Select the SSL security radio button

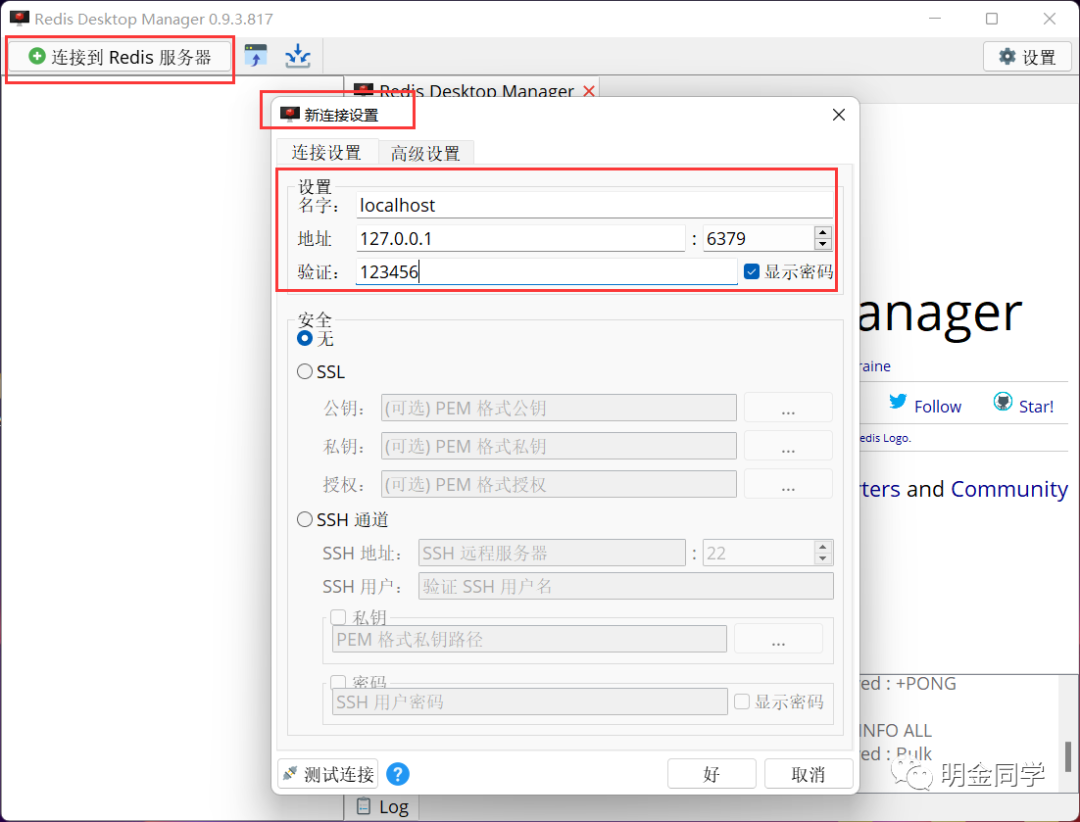303,371
